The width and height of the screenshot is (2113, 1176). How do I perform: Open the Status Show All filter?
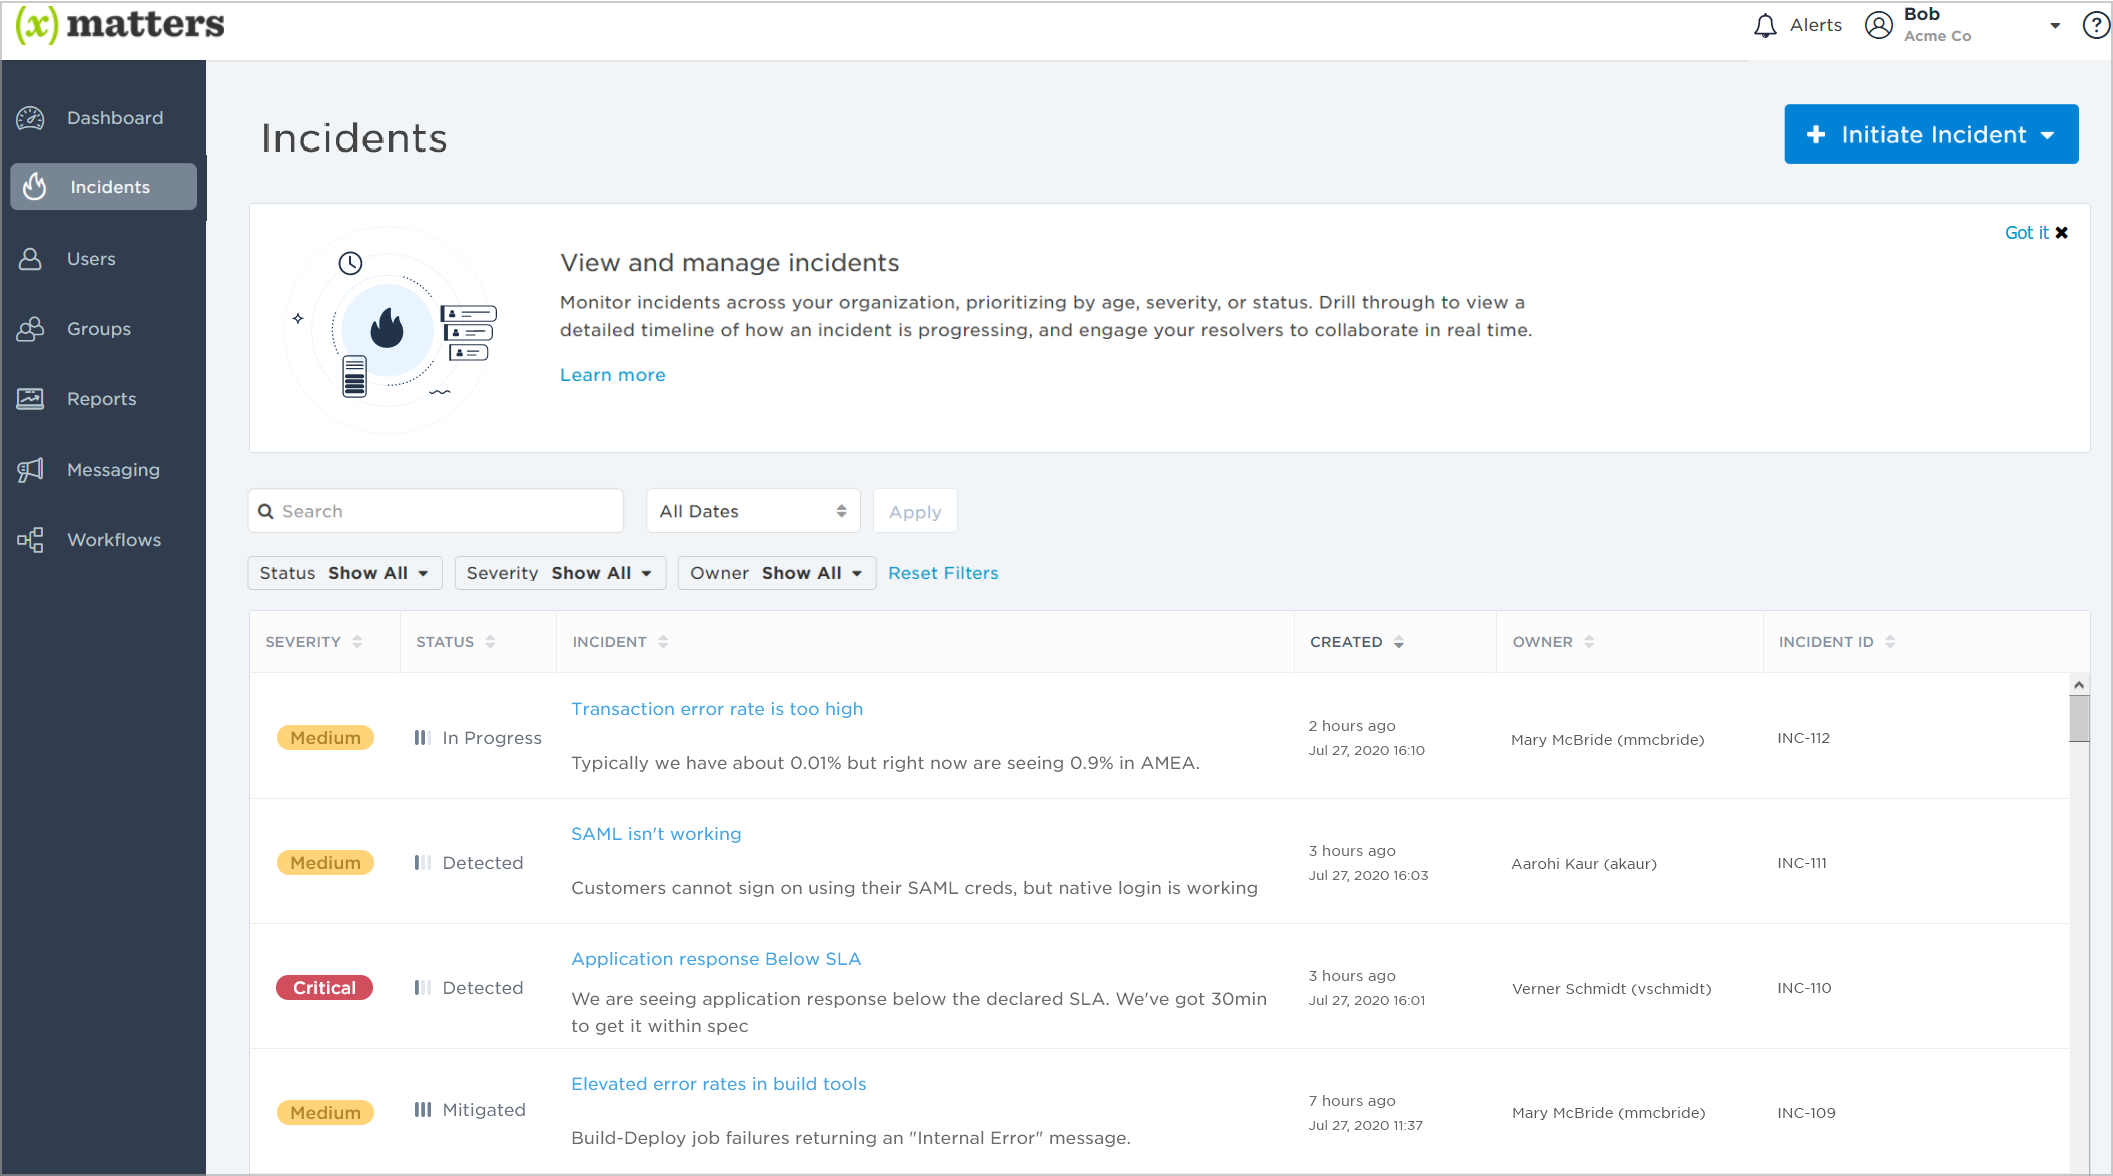click(x=344, y=573)
